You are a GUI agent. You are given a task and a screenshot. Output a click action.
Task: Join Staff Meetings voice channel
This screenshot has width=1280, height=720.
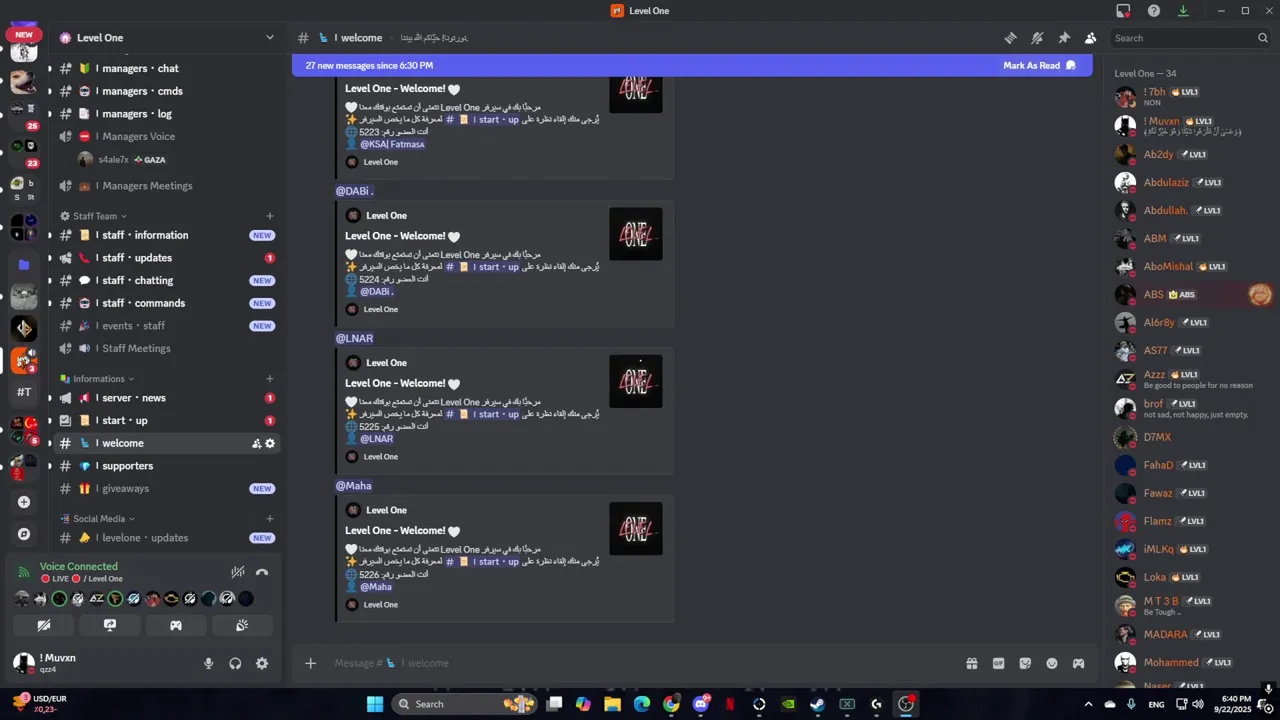click(166, 349)
